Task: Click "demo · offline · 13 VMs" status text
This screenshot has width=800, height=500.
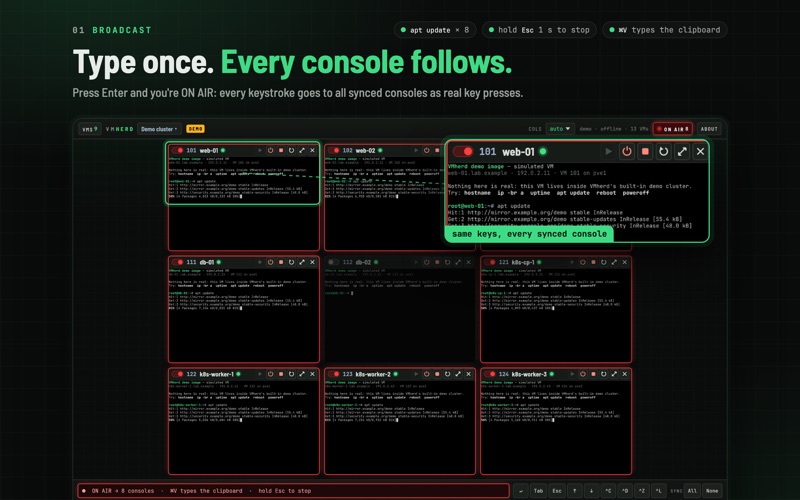Action: (614, 129)
